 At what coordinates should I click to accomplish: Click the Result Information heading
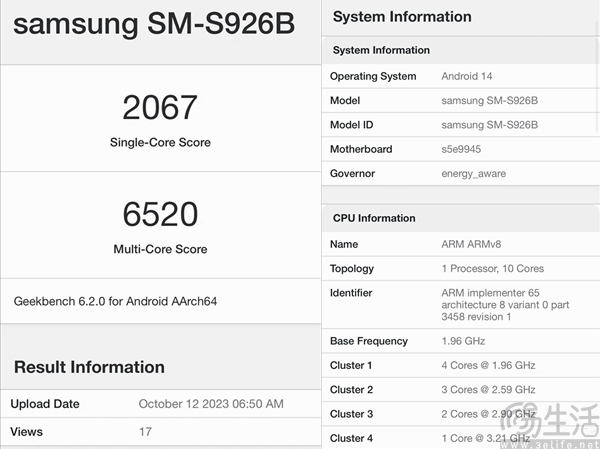pos(89,367)
